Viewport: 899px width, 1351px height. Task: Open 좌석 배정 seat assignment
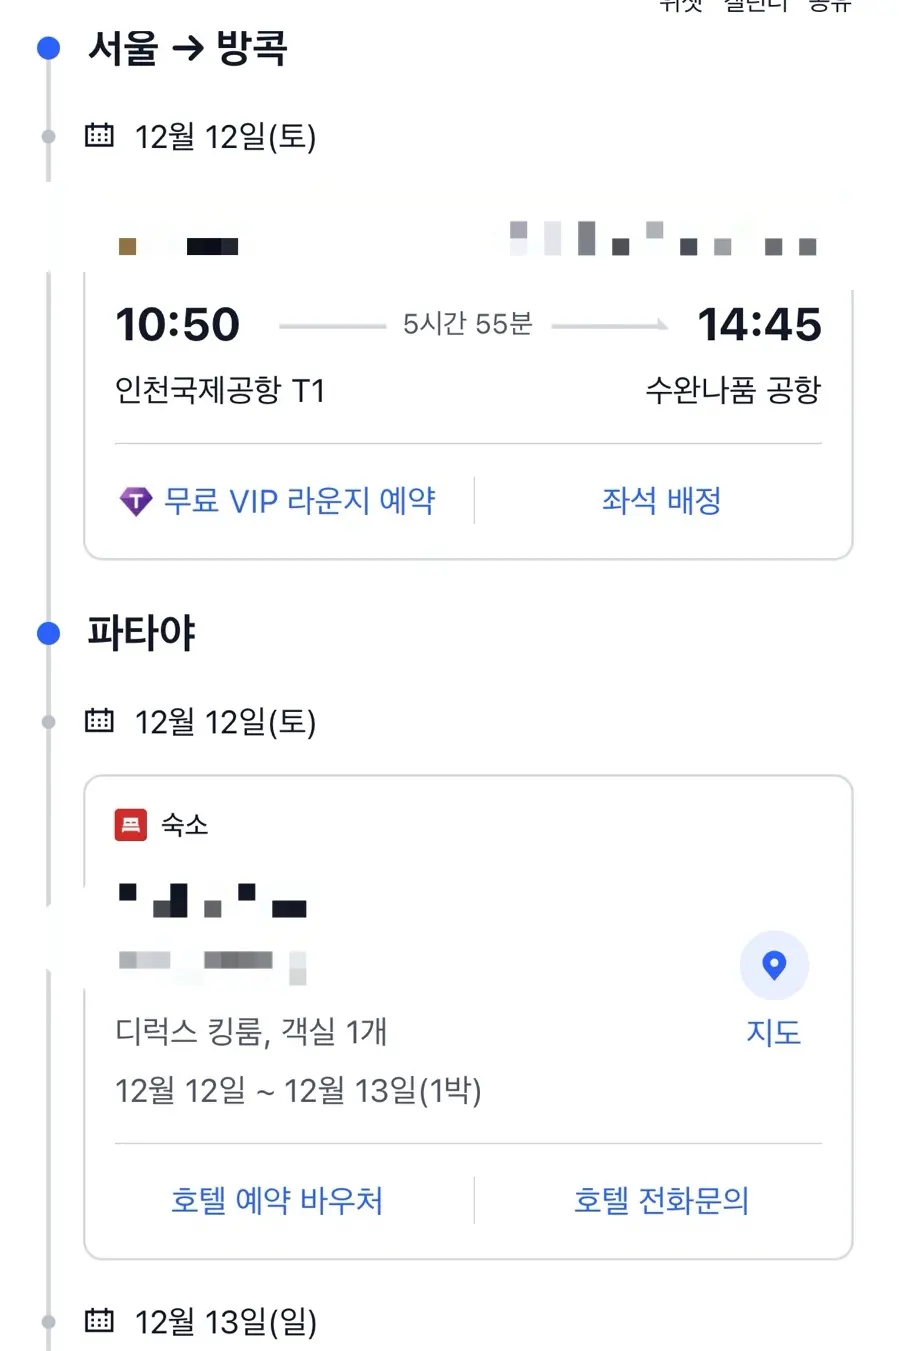(x=661, y=501)
